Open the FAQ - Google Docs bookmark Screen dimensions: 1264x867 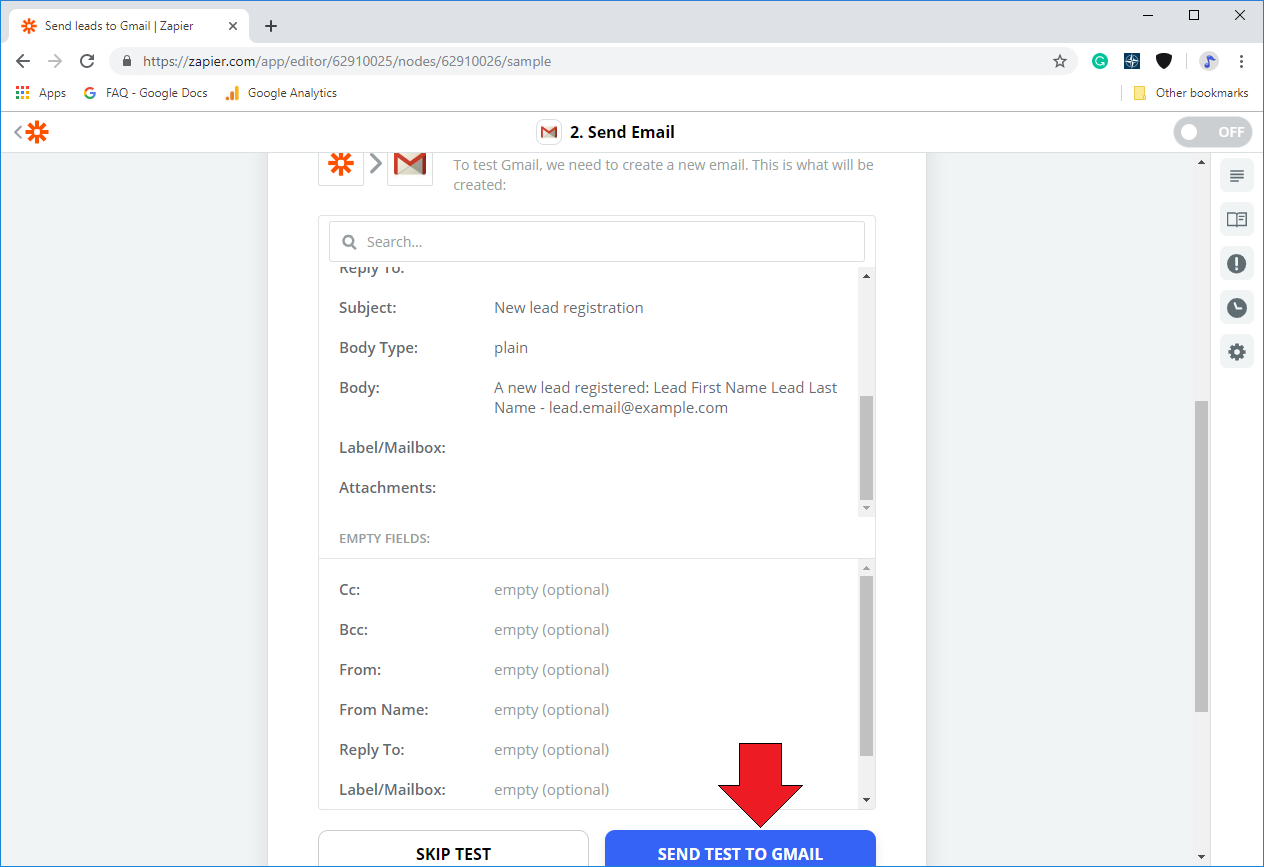146,93
